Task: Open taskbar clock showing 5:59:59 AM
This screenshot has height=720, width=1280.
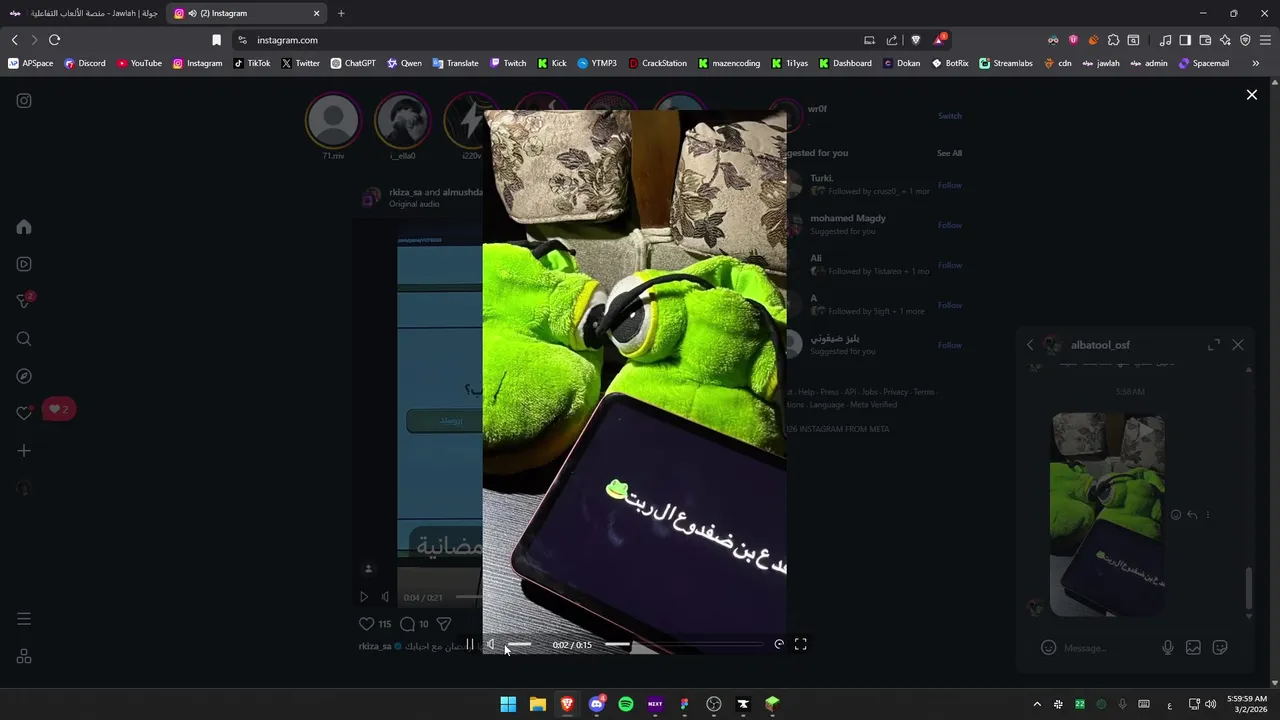Action: tap(1247, 704)
